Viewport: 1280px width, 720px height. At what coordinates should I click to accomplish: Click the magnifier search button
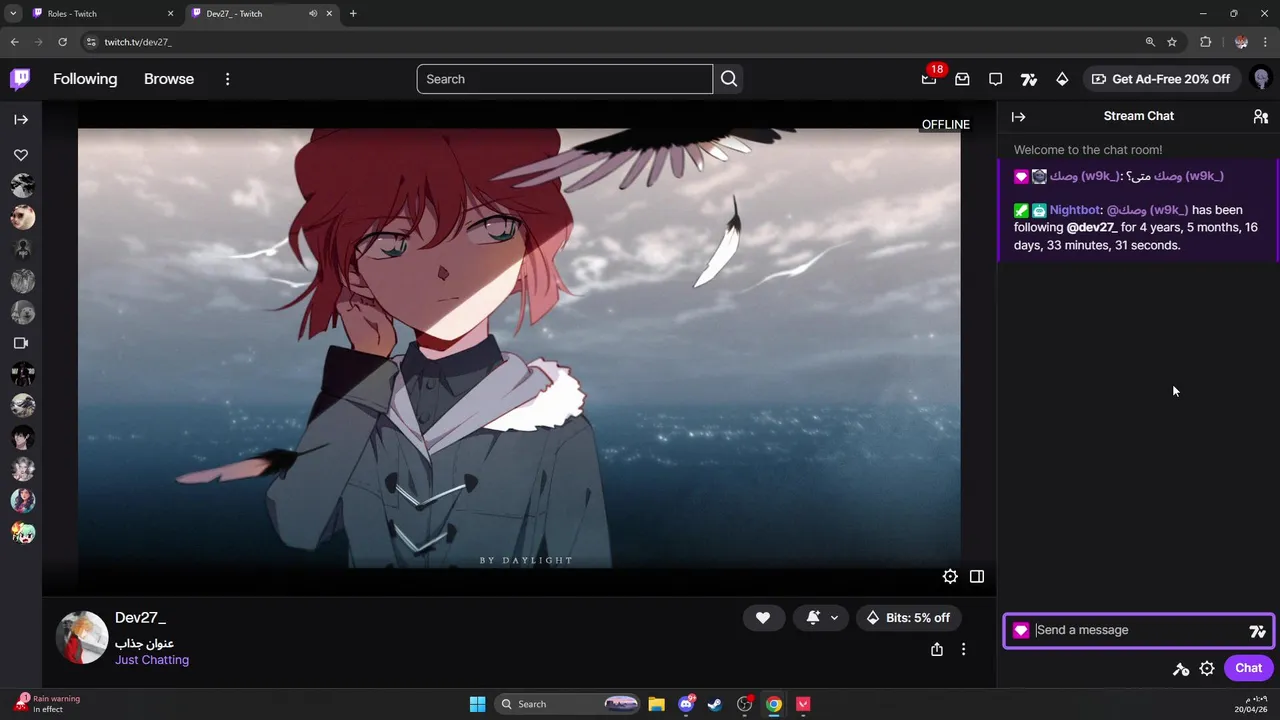pos(729,79)
